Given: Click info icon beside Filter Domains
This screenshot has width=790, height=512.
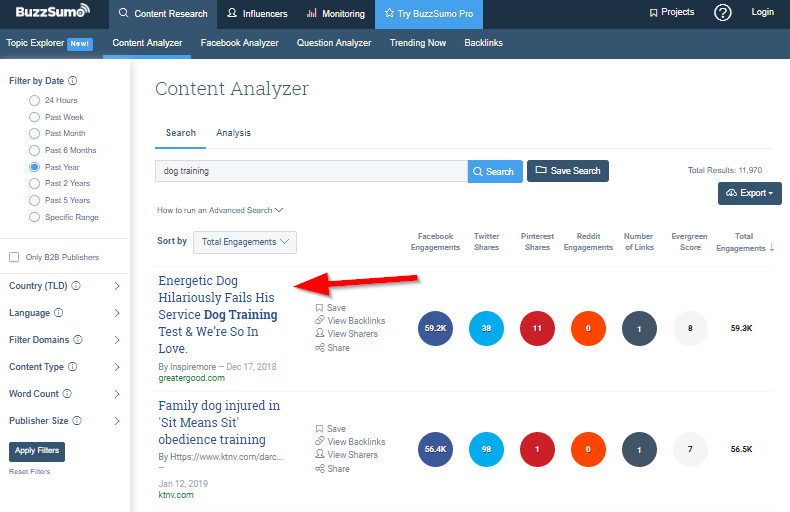Looking at the screenshot, I should coord(78,340).
